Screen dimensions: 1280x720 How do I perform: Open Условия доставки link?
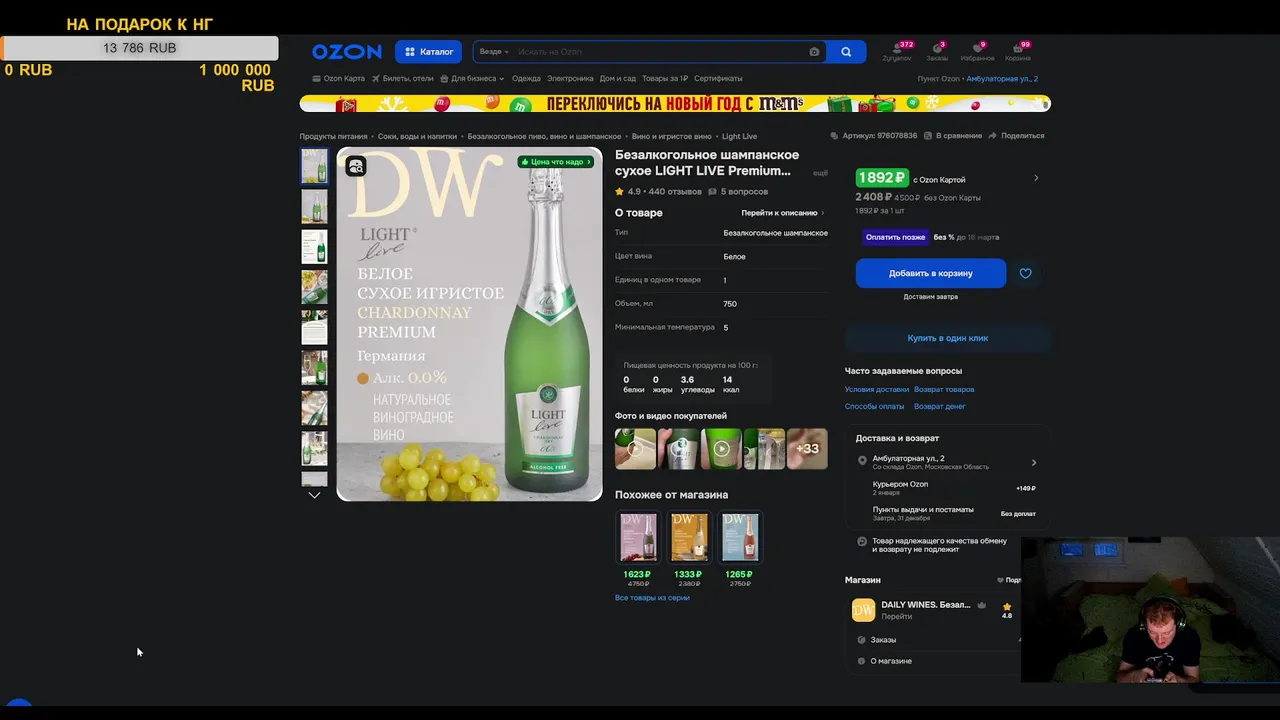pyautogui.click(x=877, y=389)
